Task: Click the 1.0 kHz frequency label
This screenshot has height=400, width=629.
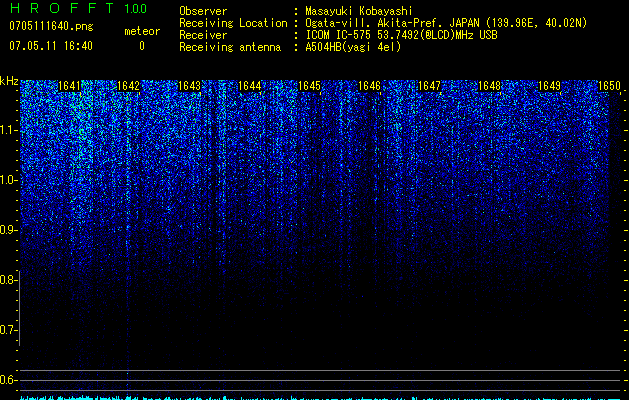Action: (x=7, y=180)
